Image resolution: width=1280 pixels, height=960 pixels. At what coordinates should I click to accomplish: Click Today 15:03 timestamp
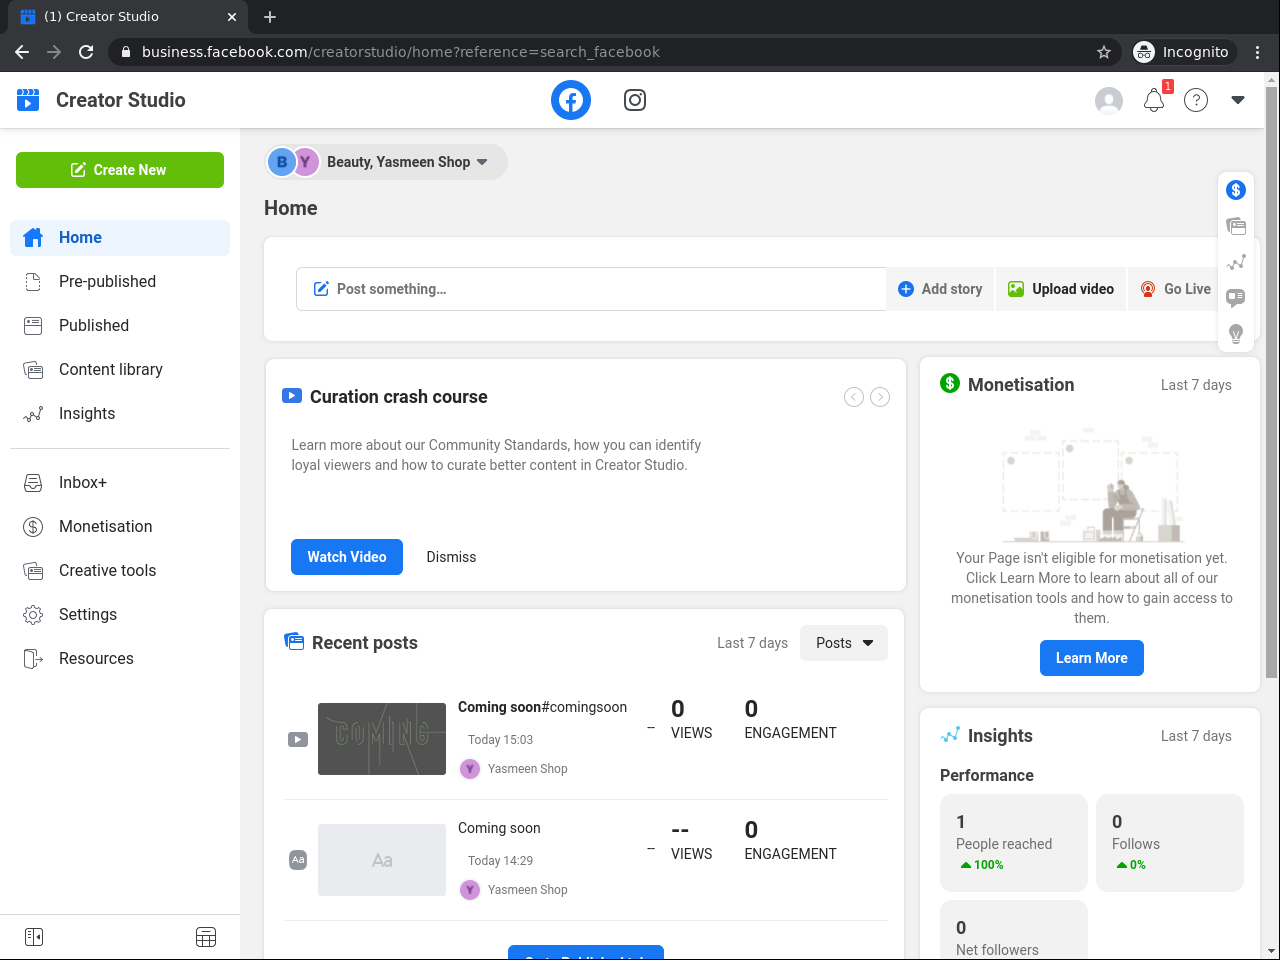click(500, 740)
